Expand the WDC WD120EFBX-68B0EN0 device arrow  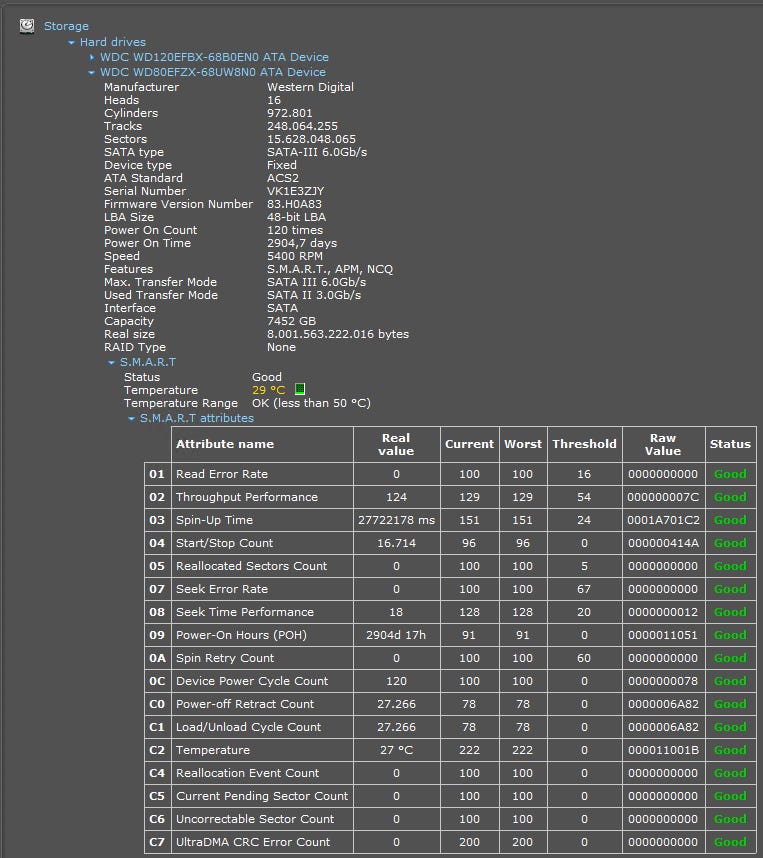[92, 58]
